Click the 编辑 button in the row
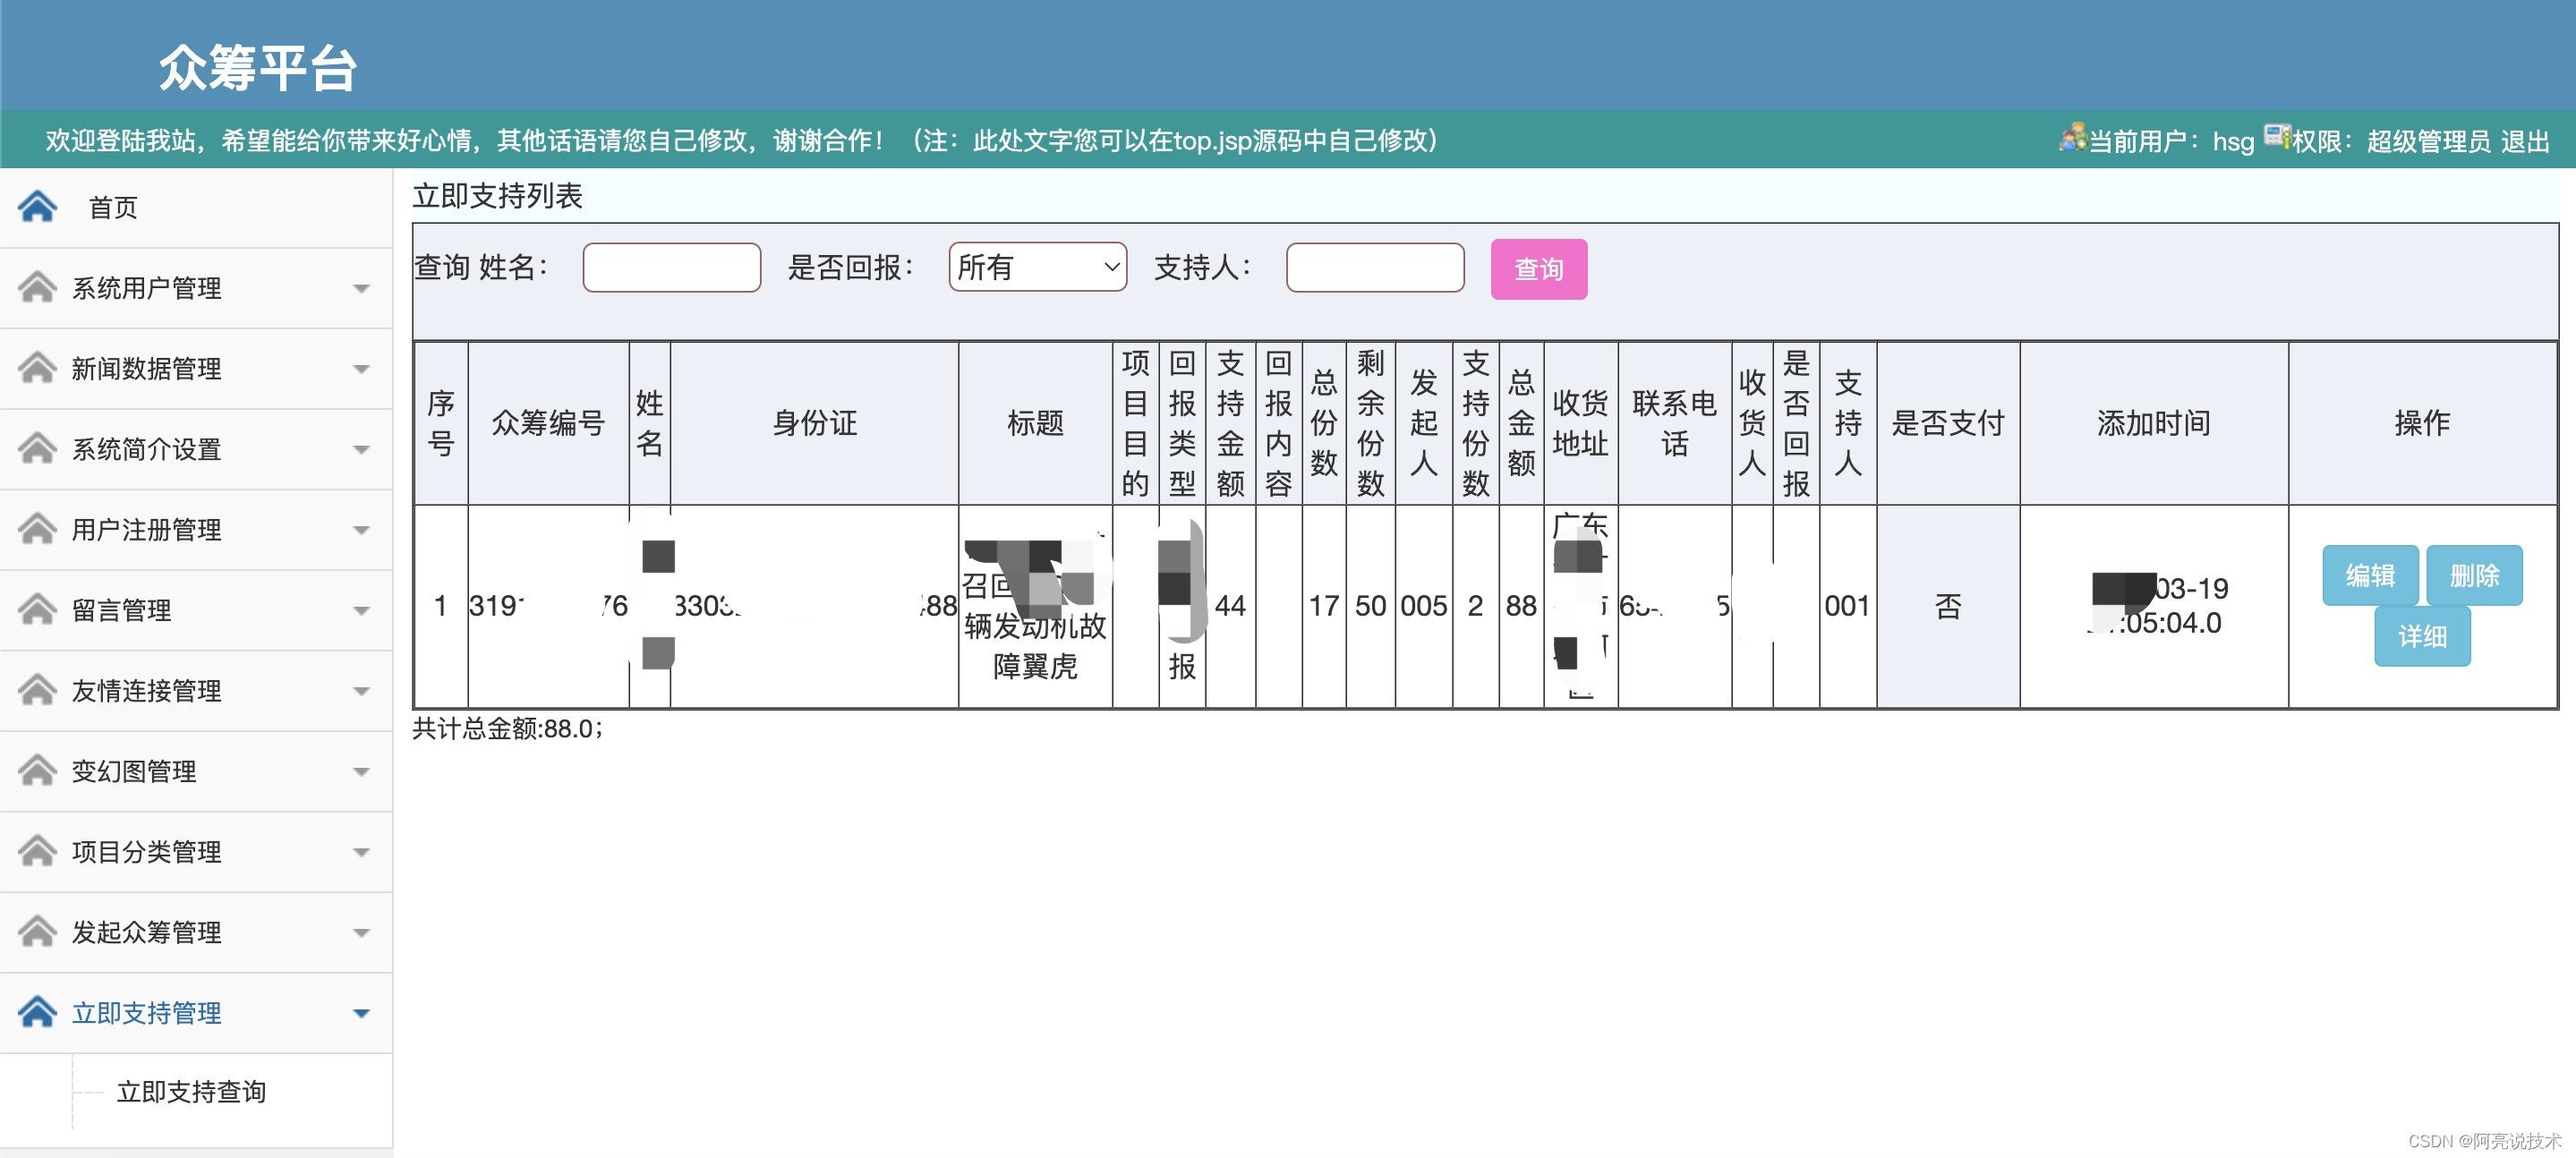The height and width of the screenshot is (1158, 2576). [2369, 575]
